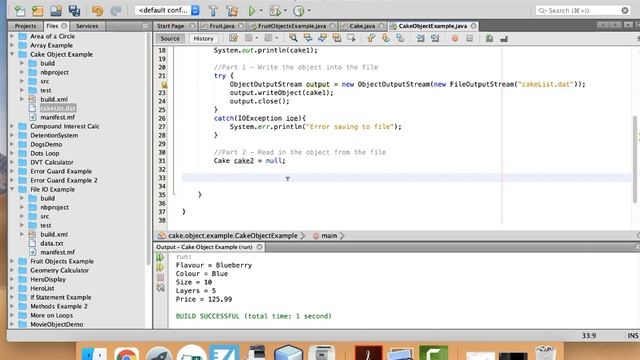Expand the DetentionSystem project
640x360 pixels.
click(x=12, y=135)
